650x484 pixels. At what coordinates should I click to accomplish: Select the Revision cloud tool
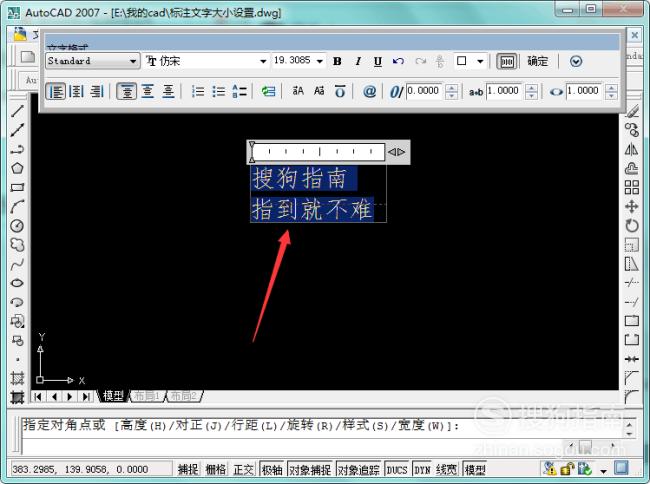click(17, 245)
